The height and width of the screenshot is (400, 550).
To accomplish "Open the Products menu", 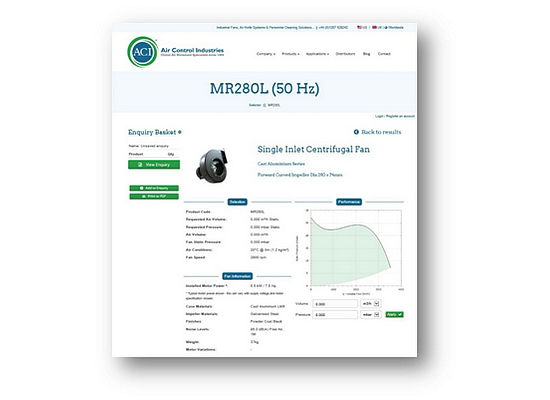I will pyautogui.click(x=290, y=54).
